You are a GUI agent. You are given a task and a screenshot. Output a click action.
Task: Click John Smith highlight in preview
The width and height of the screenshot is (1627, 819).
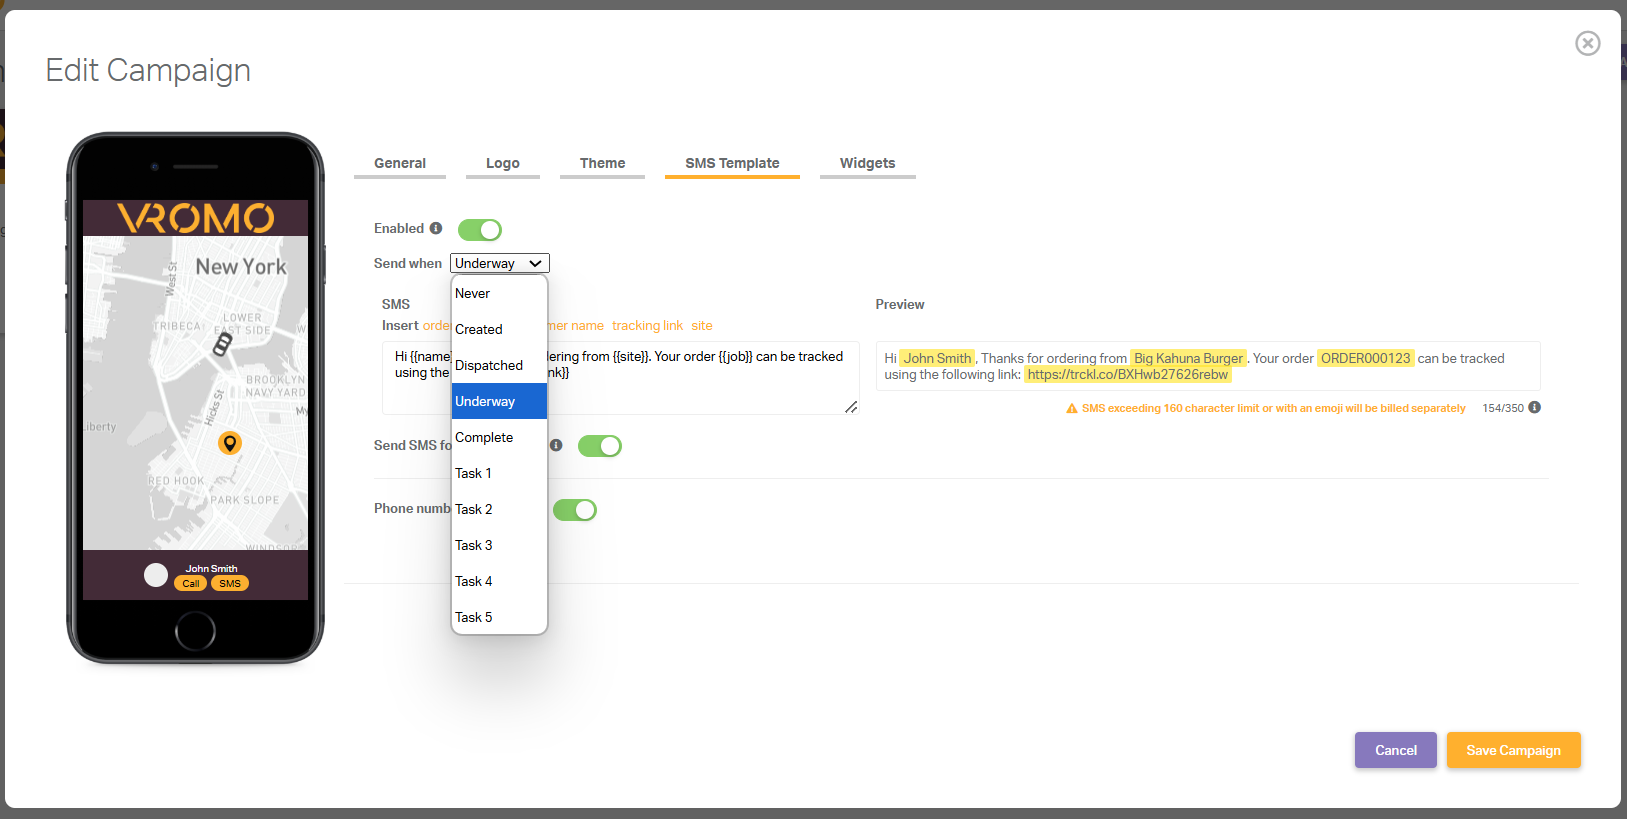pyautogui.click(x=937, y=358)
